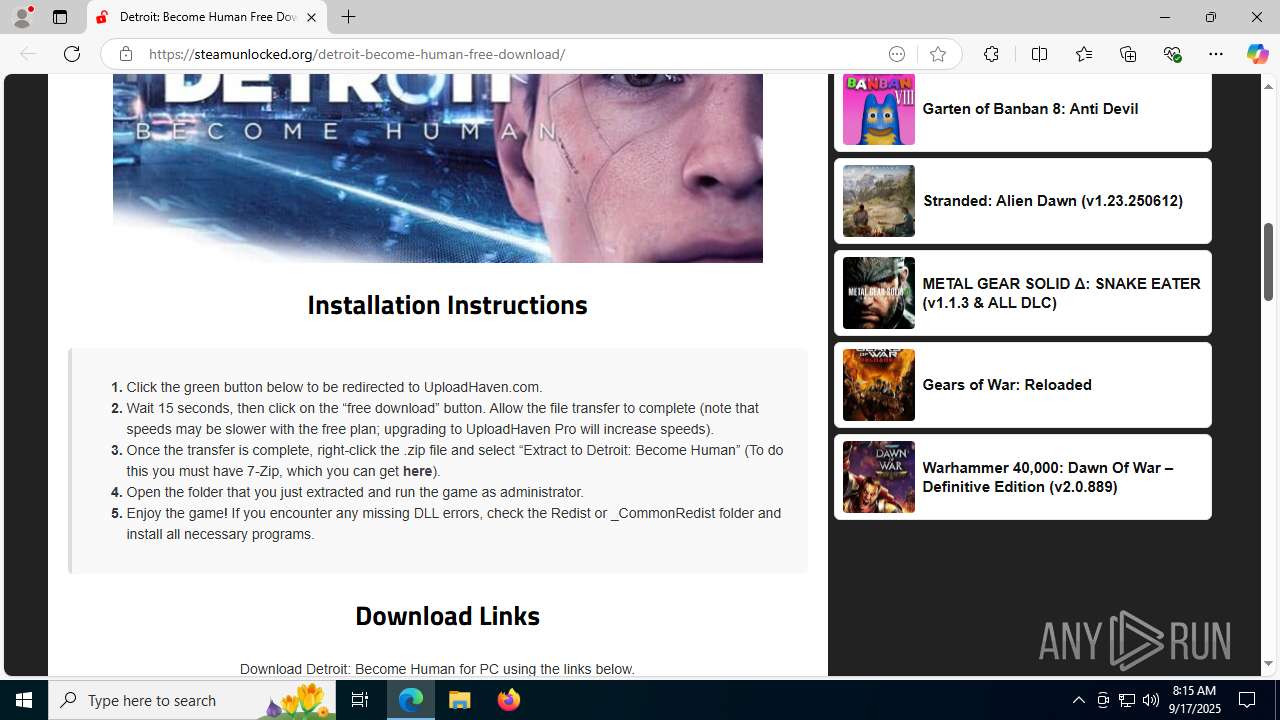Select the Detroit: Become Human browser tab
Image resolution: width=1280 pixels, height=720 pixels.
pos(207,17)
